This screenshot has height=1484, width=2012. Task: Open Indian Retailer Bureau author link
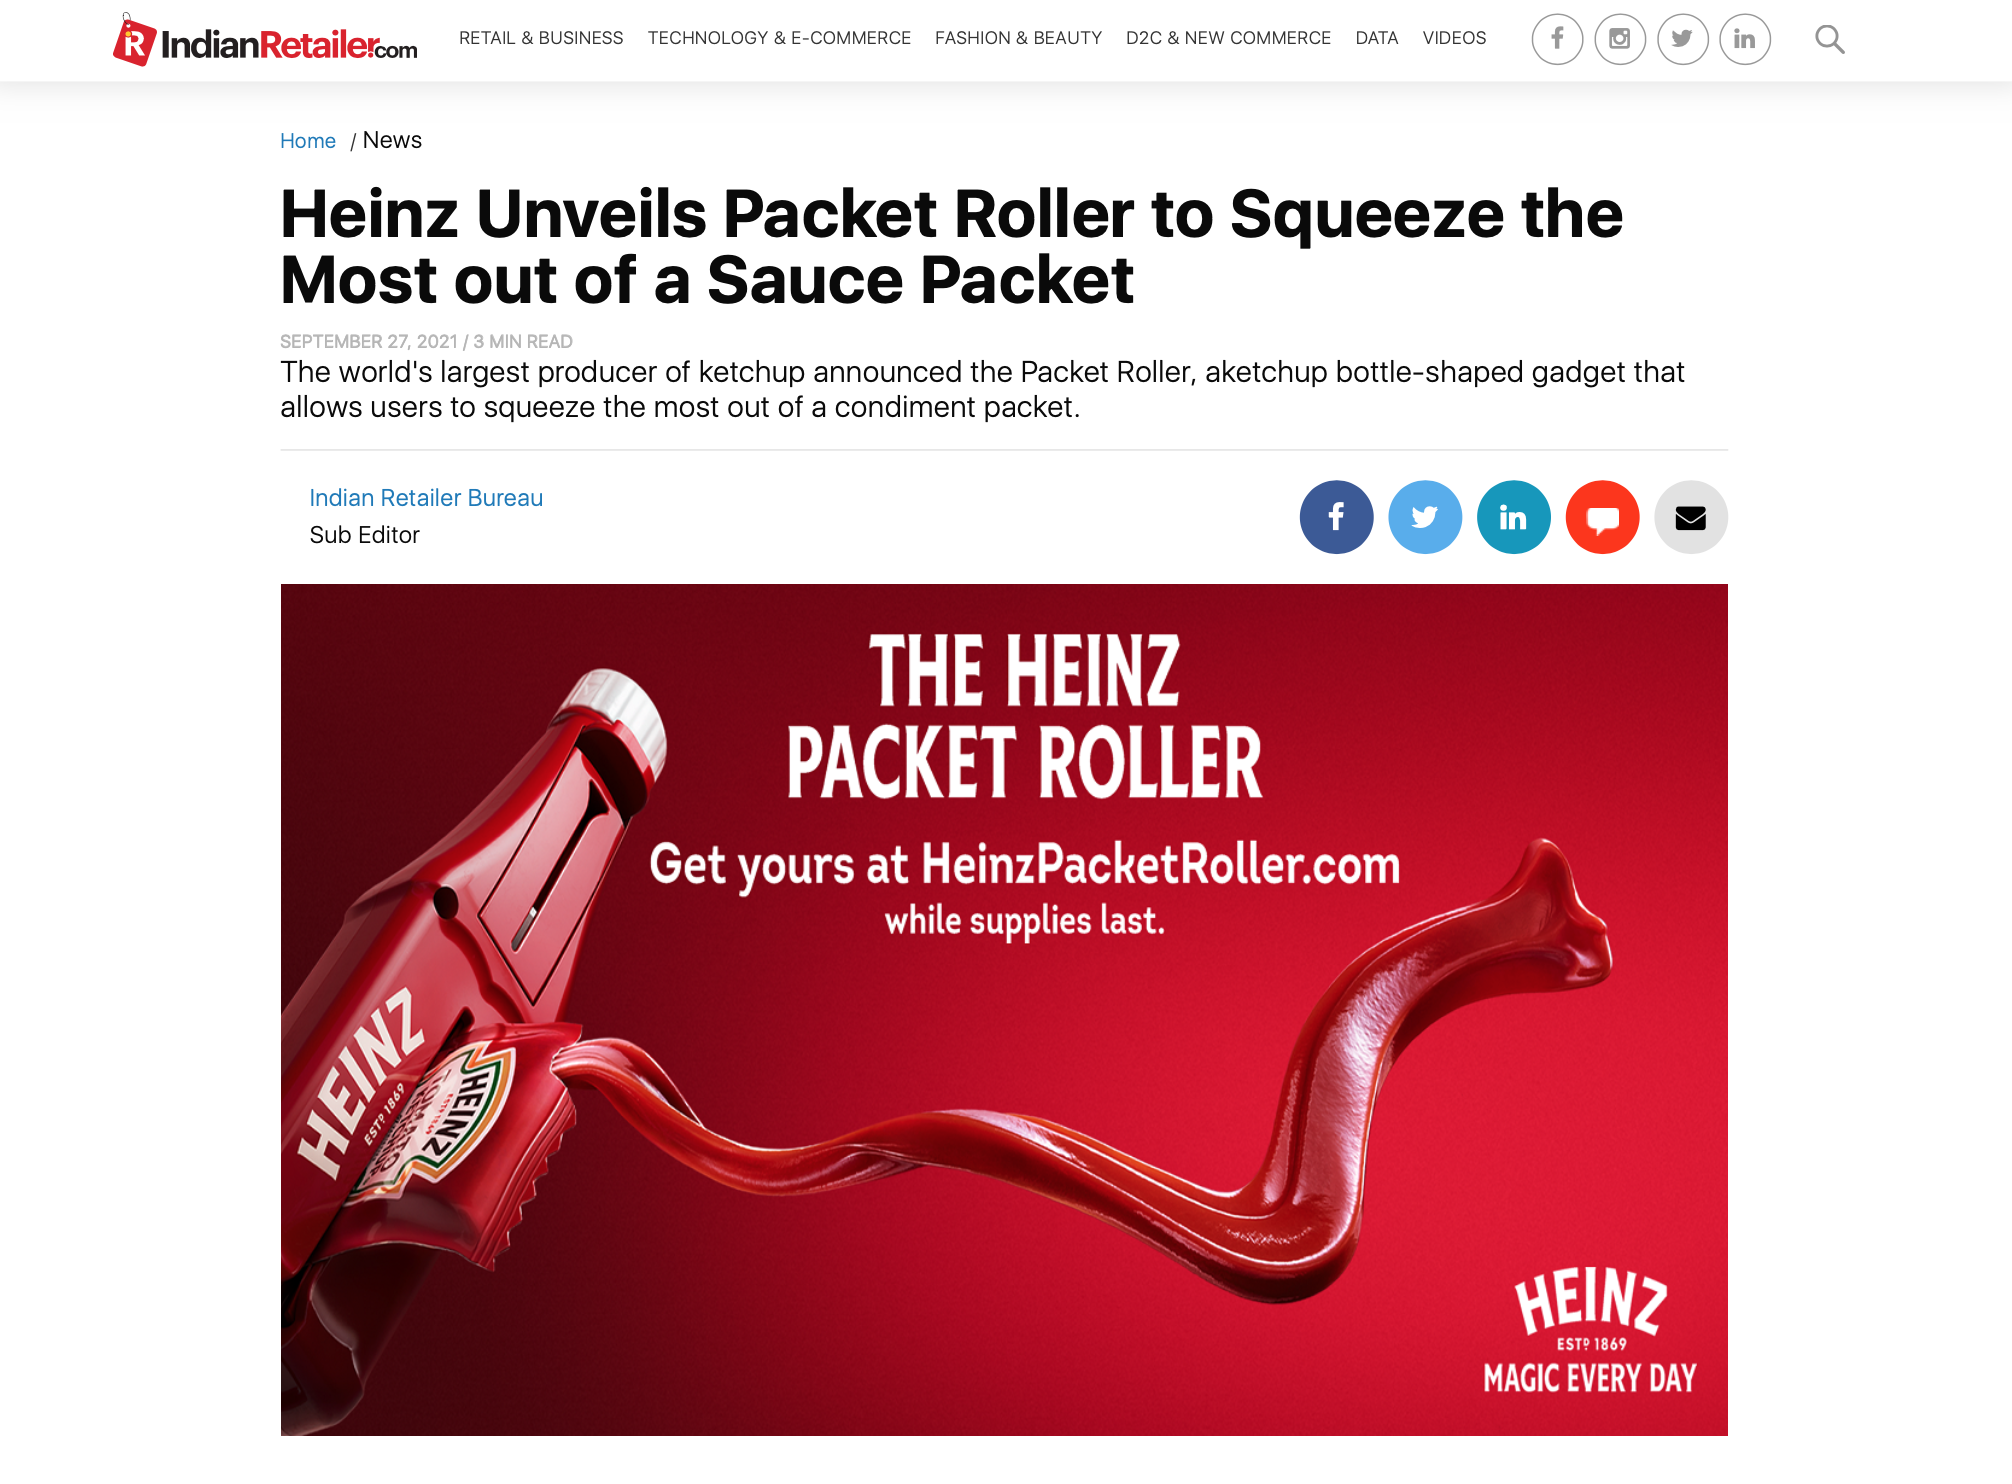(426, 498)
